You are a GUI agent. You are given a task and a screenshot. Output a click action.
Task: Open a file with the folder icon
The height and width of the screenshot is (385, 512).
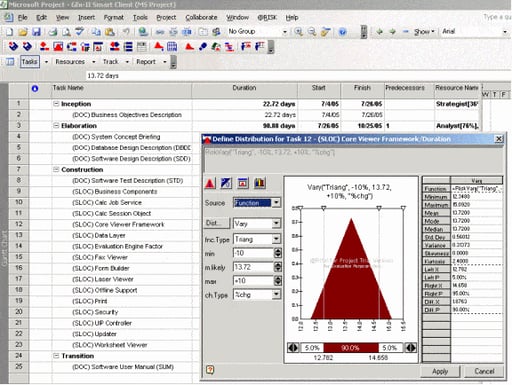(x=23, y=32)
